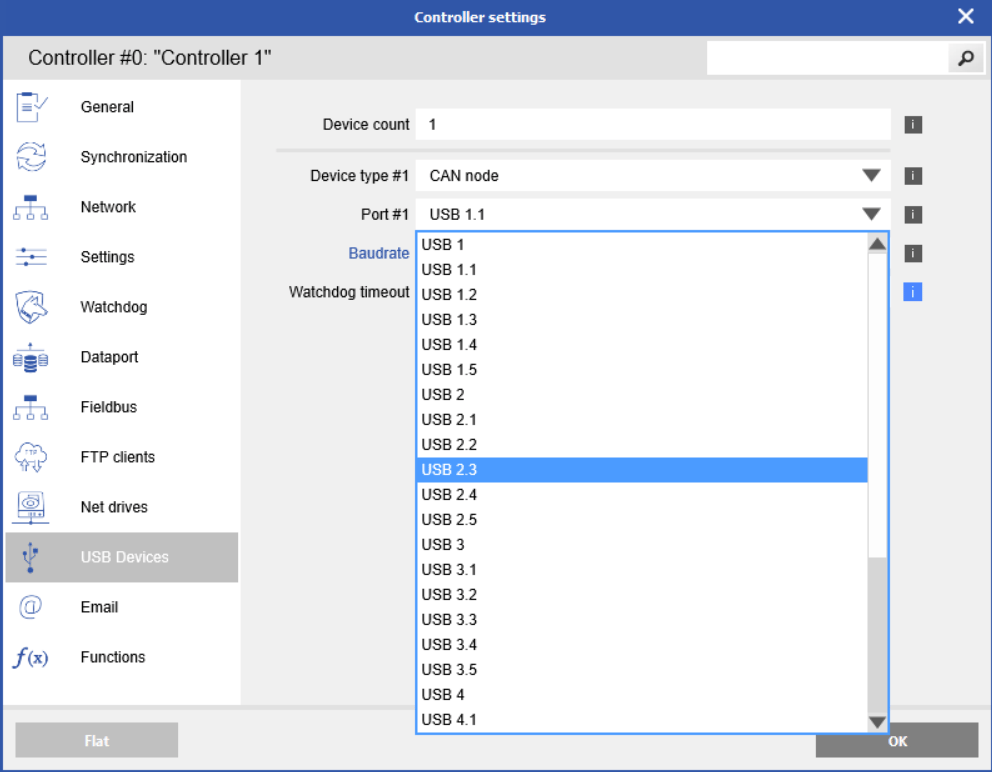
Task: Expand the Device type #1 dropdown arrow
Action: click(871, 176)
